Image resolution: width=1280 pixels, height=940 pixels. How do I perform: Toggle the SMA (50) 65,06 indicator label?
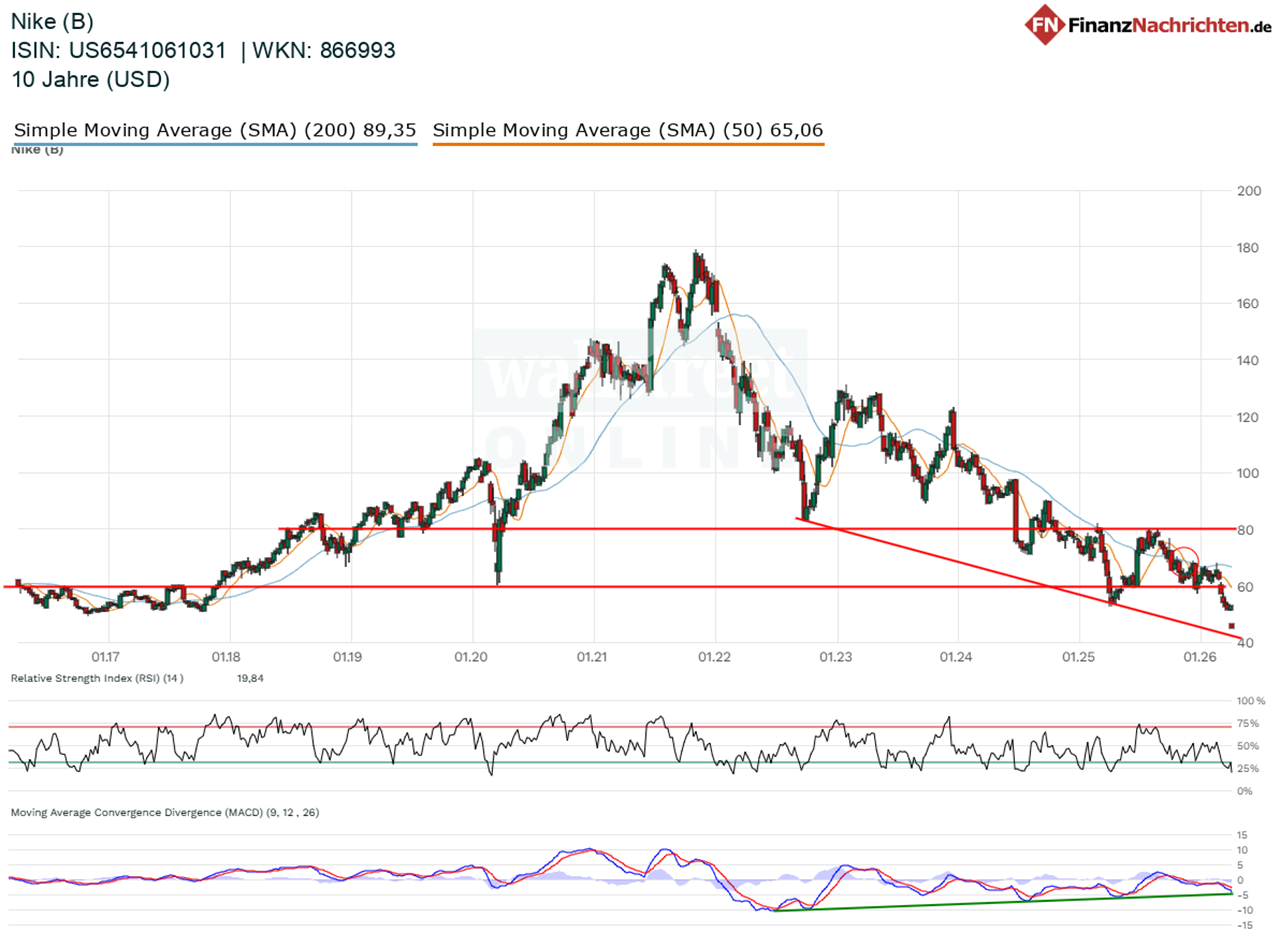pyautogui.click(x=628, y=130)
